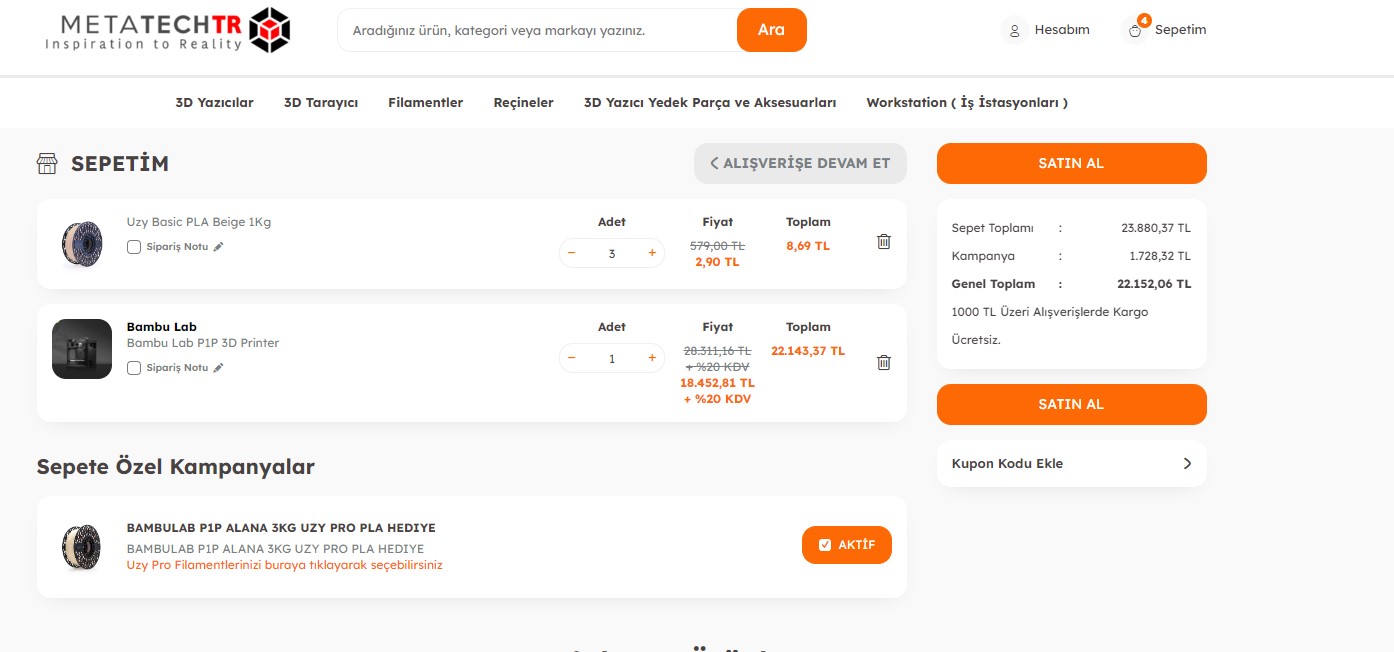Open the 3D Yazıcılar menu

coord(215,103)
